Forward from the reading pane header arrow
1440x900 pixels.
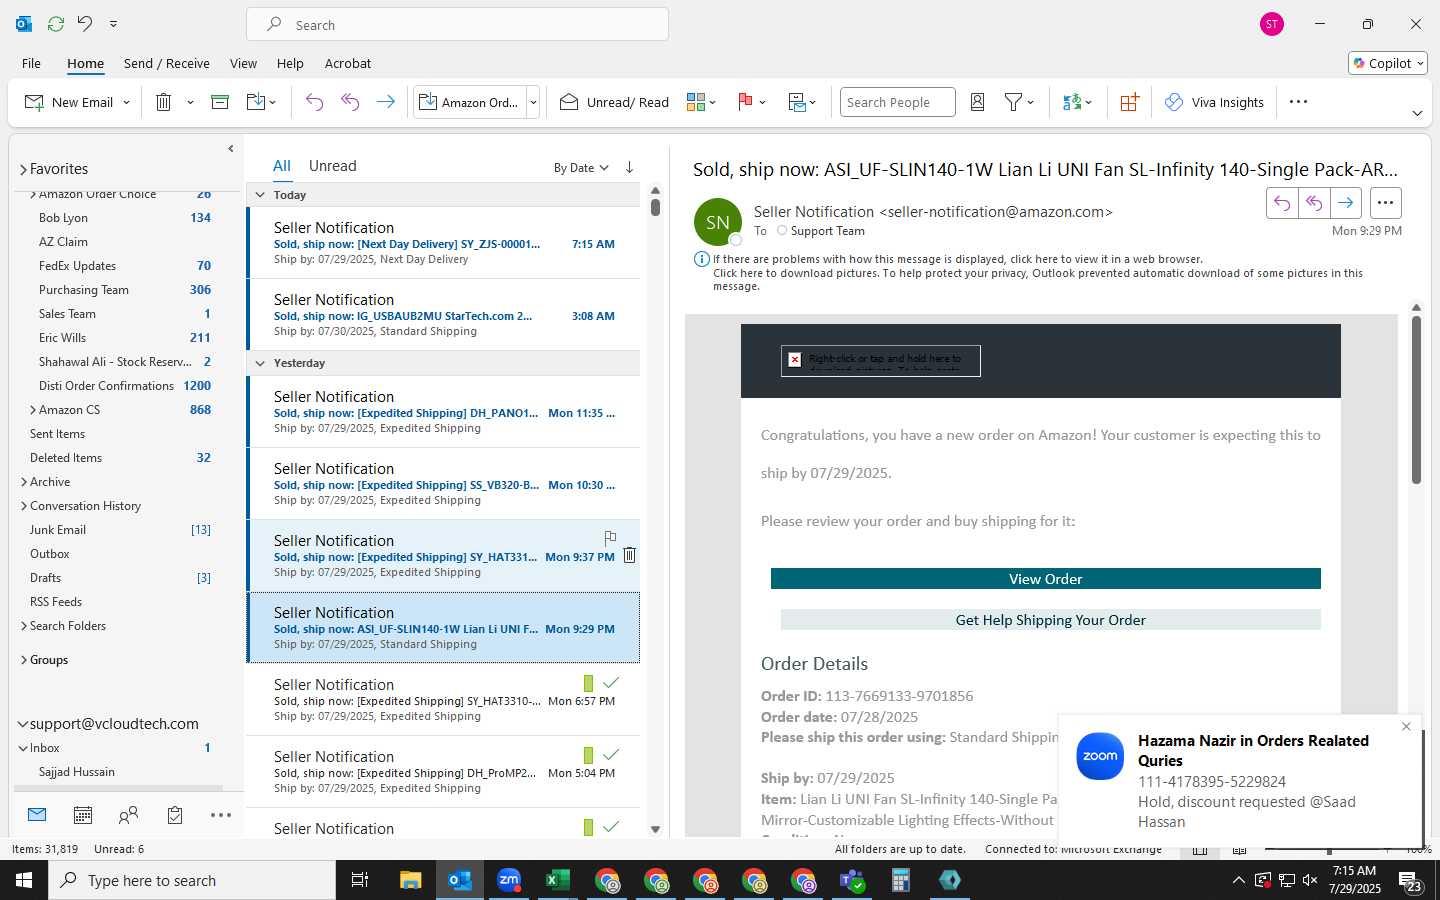click(x=1346, y=203)
